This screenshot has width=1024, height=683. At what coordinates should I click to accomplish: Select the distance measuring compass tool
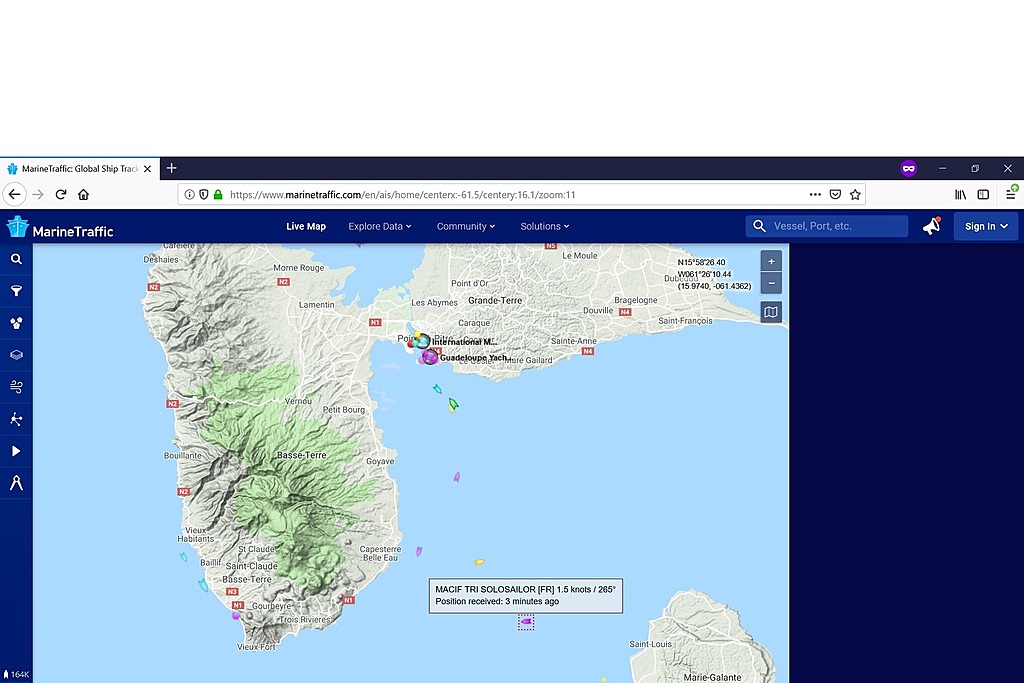coord(16,483)
